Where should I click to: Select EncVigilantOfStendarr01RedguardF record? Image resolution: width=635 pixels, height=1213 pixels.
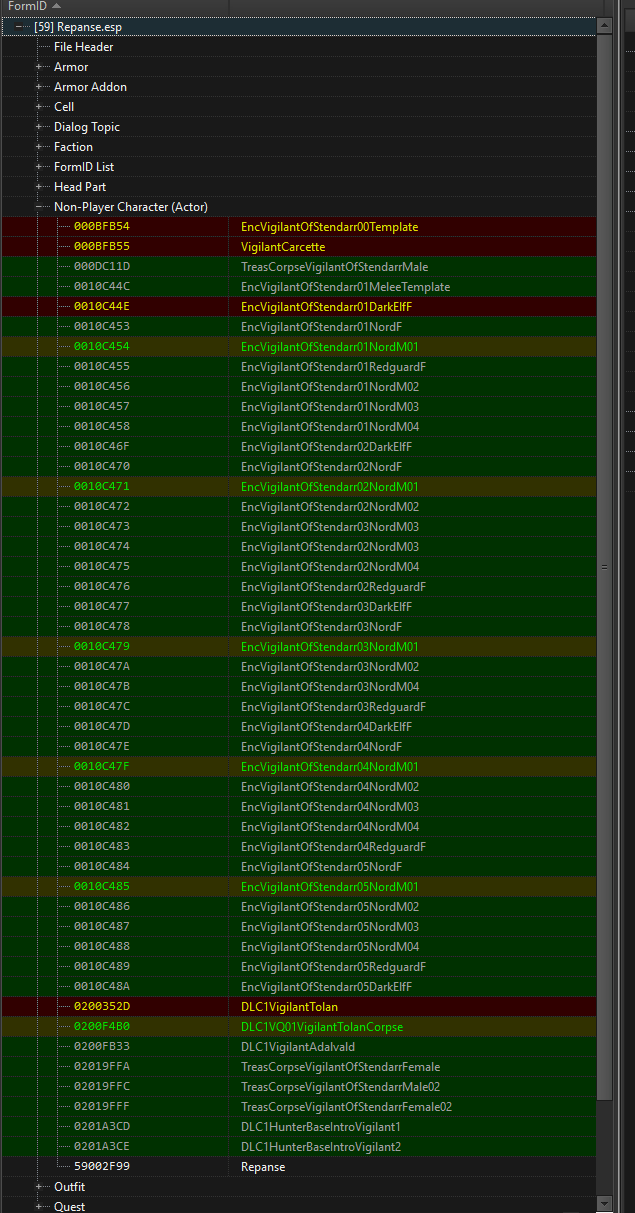(299, 367)
